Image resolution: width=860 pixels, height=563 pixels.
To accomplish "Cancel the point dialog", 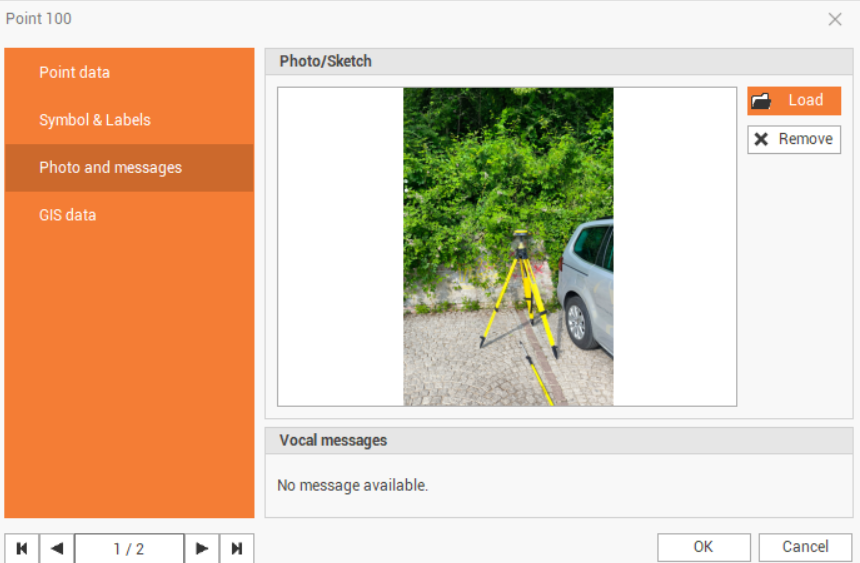I will (805, 547).
